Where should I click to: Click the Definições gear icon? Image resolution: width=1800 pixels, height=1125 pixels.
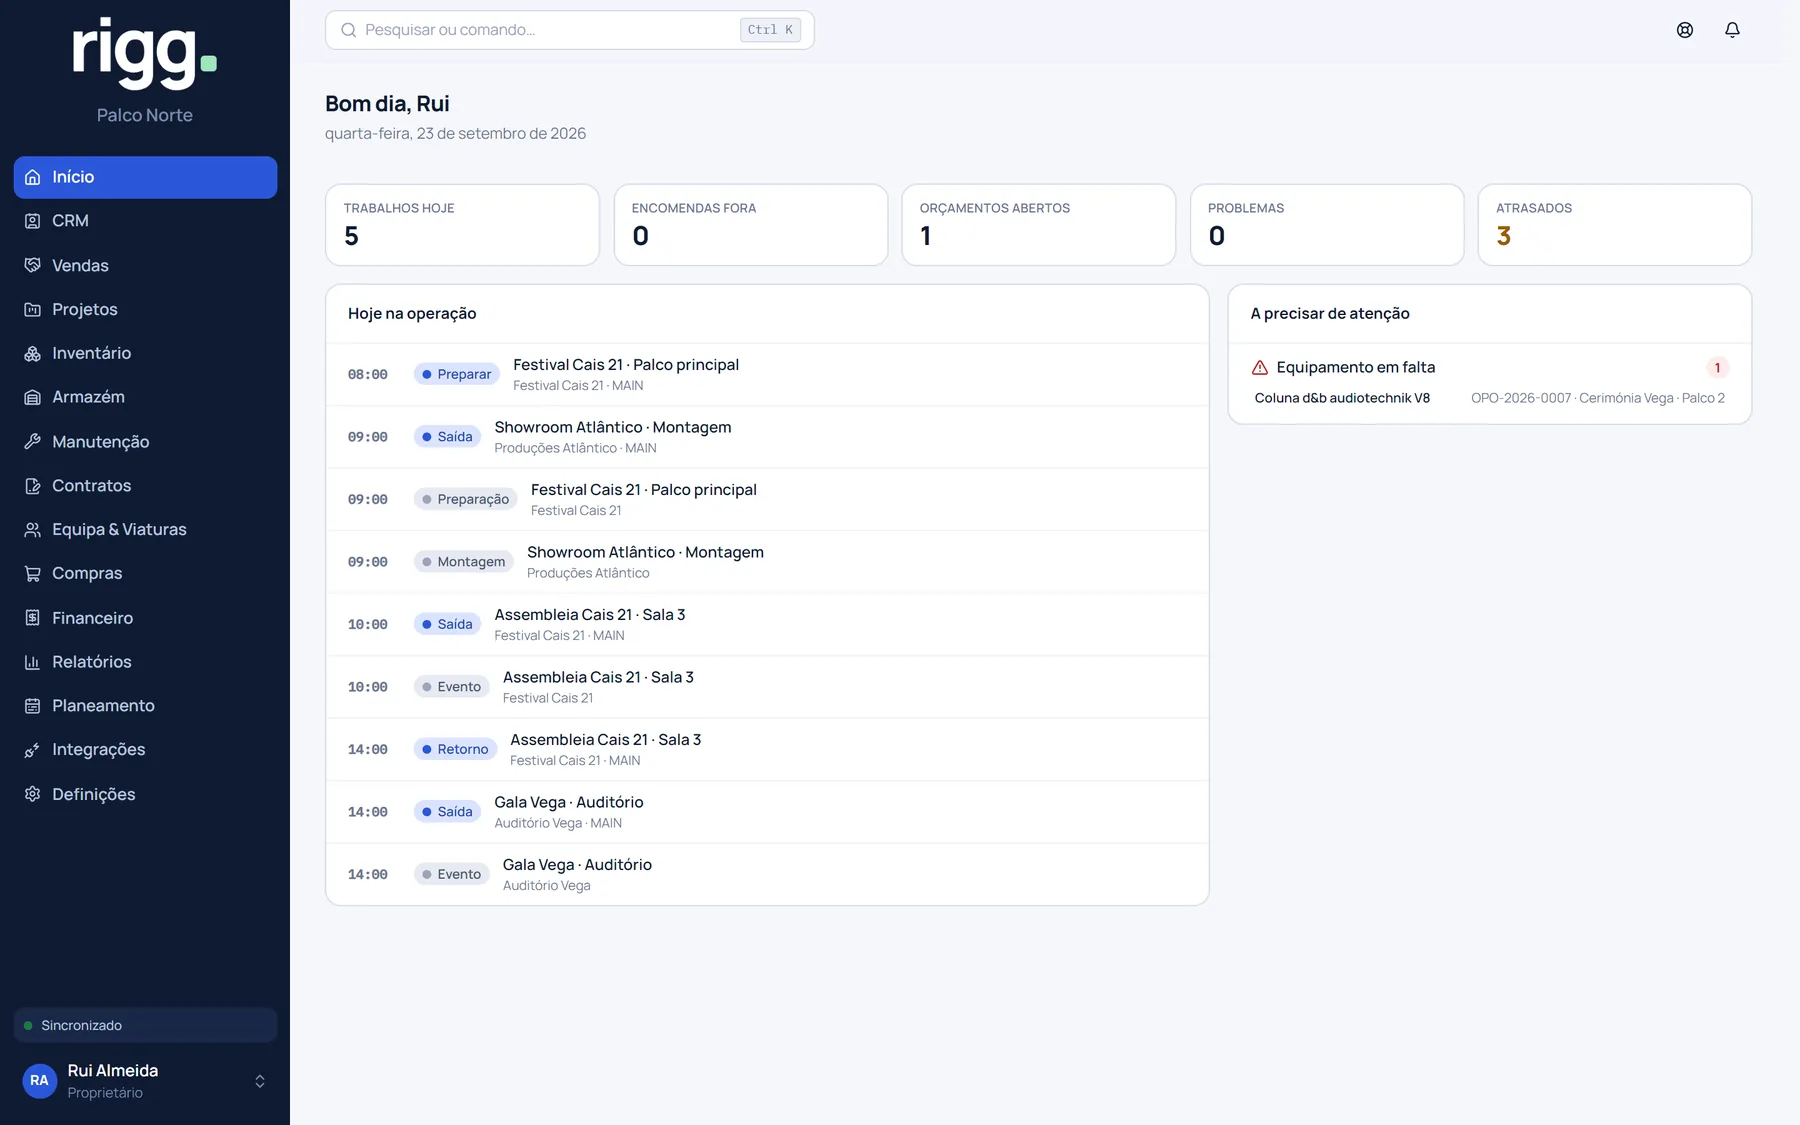[x=33, y=794]
